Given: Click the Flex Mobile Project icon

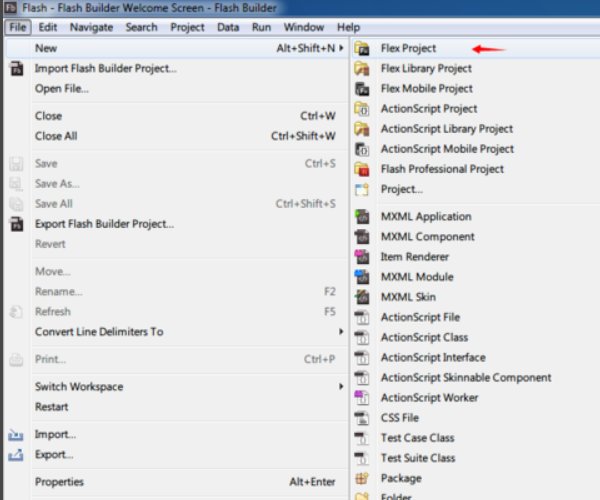Looking at the screenshot, I should pyautogui.click(x=362, y=88).
